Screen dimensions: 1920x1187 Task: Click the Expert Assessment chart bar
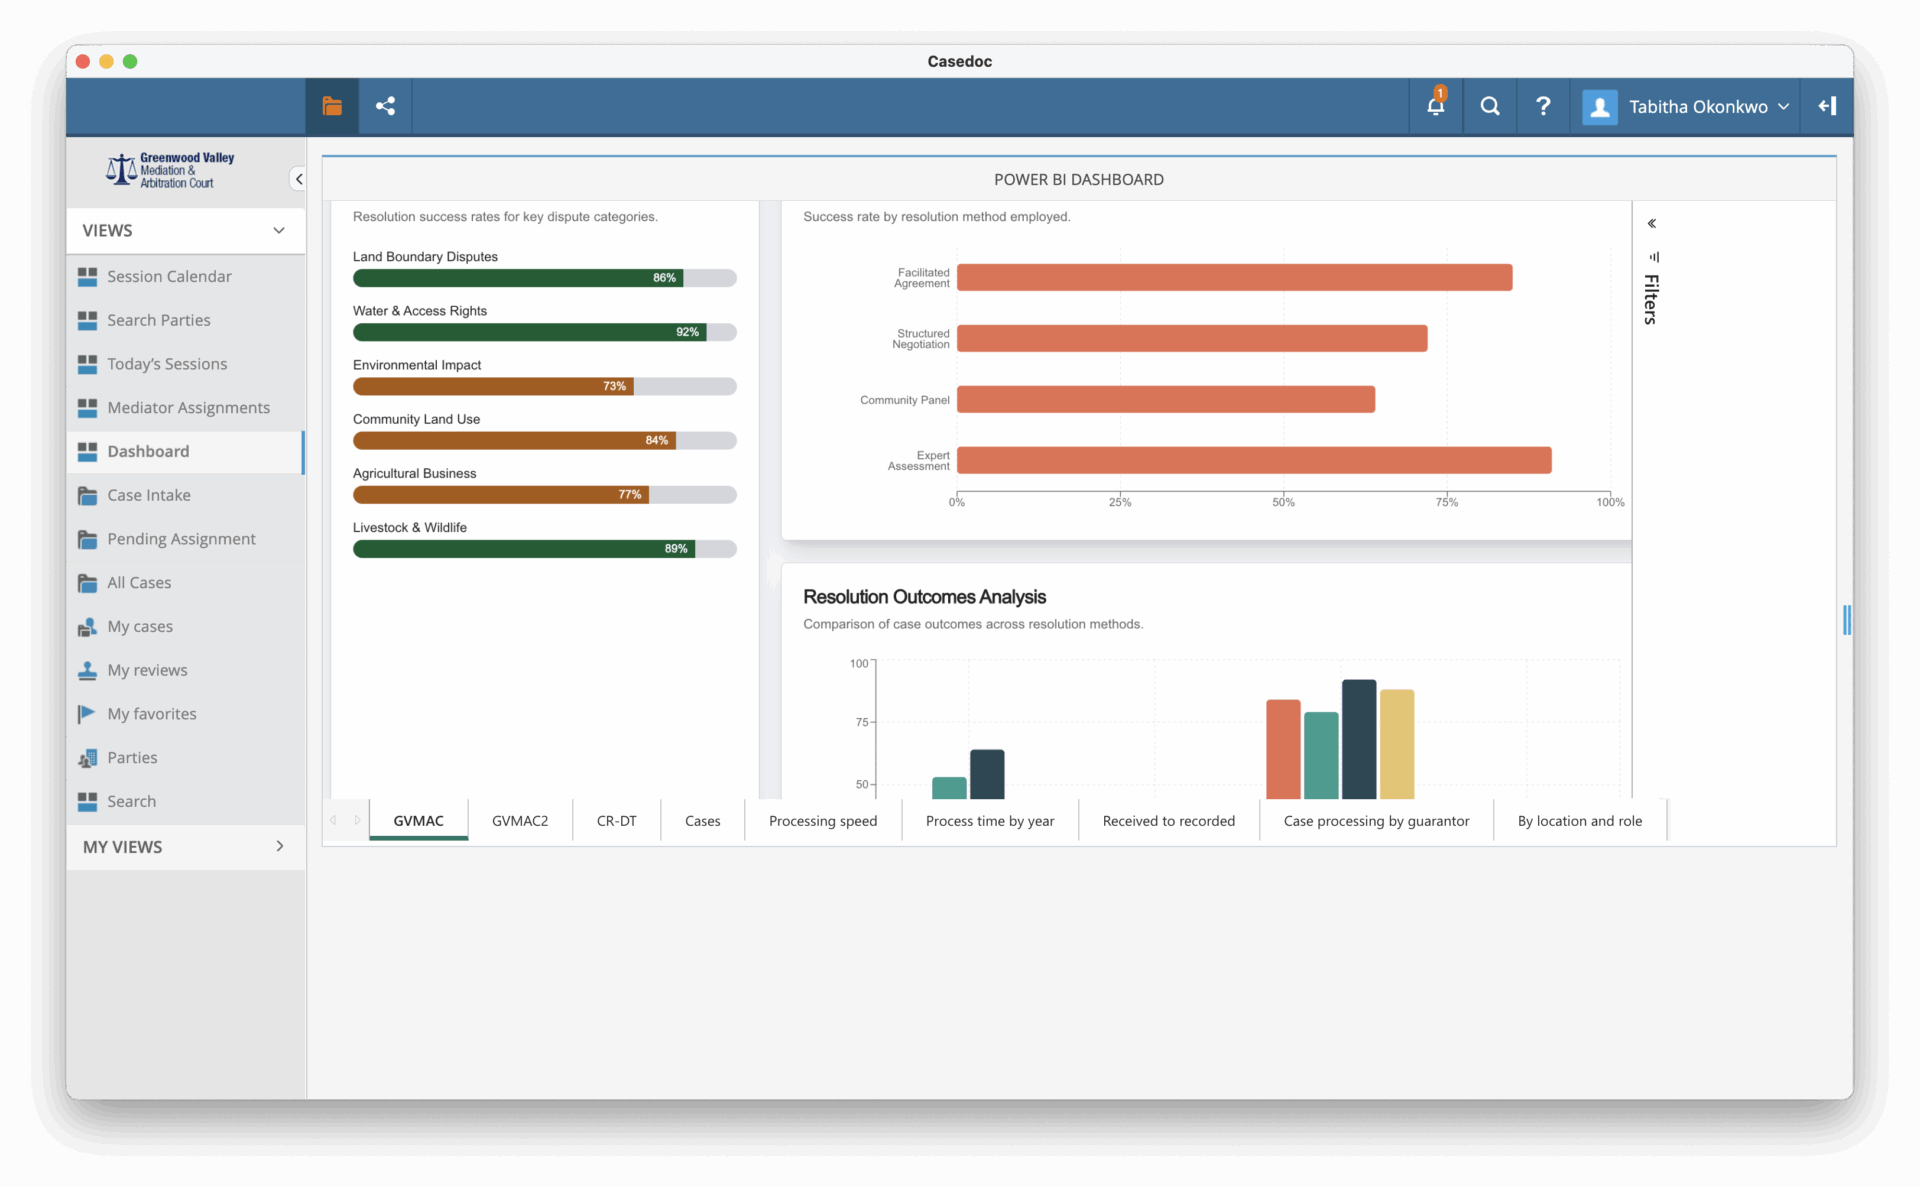(x=1254, y=460)
